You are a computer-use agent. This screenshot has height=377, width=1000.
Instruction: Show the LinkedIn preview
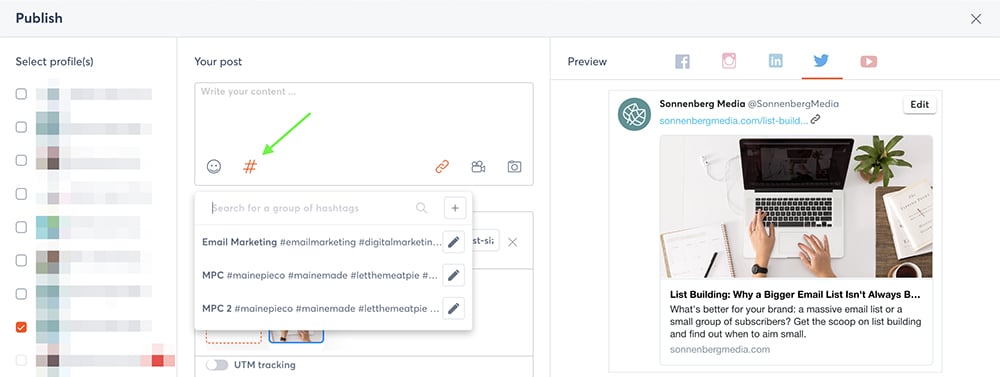[x=776, y=61]
